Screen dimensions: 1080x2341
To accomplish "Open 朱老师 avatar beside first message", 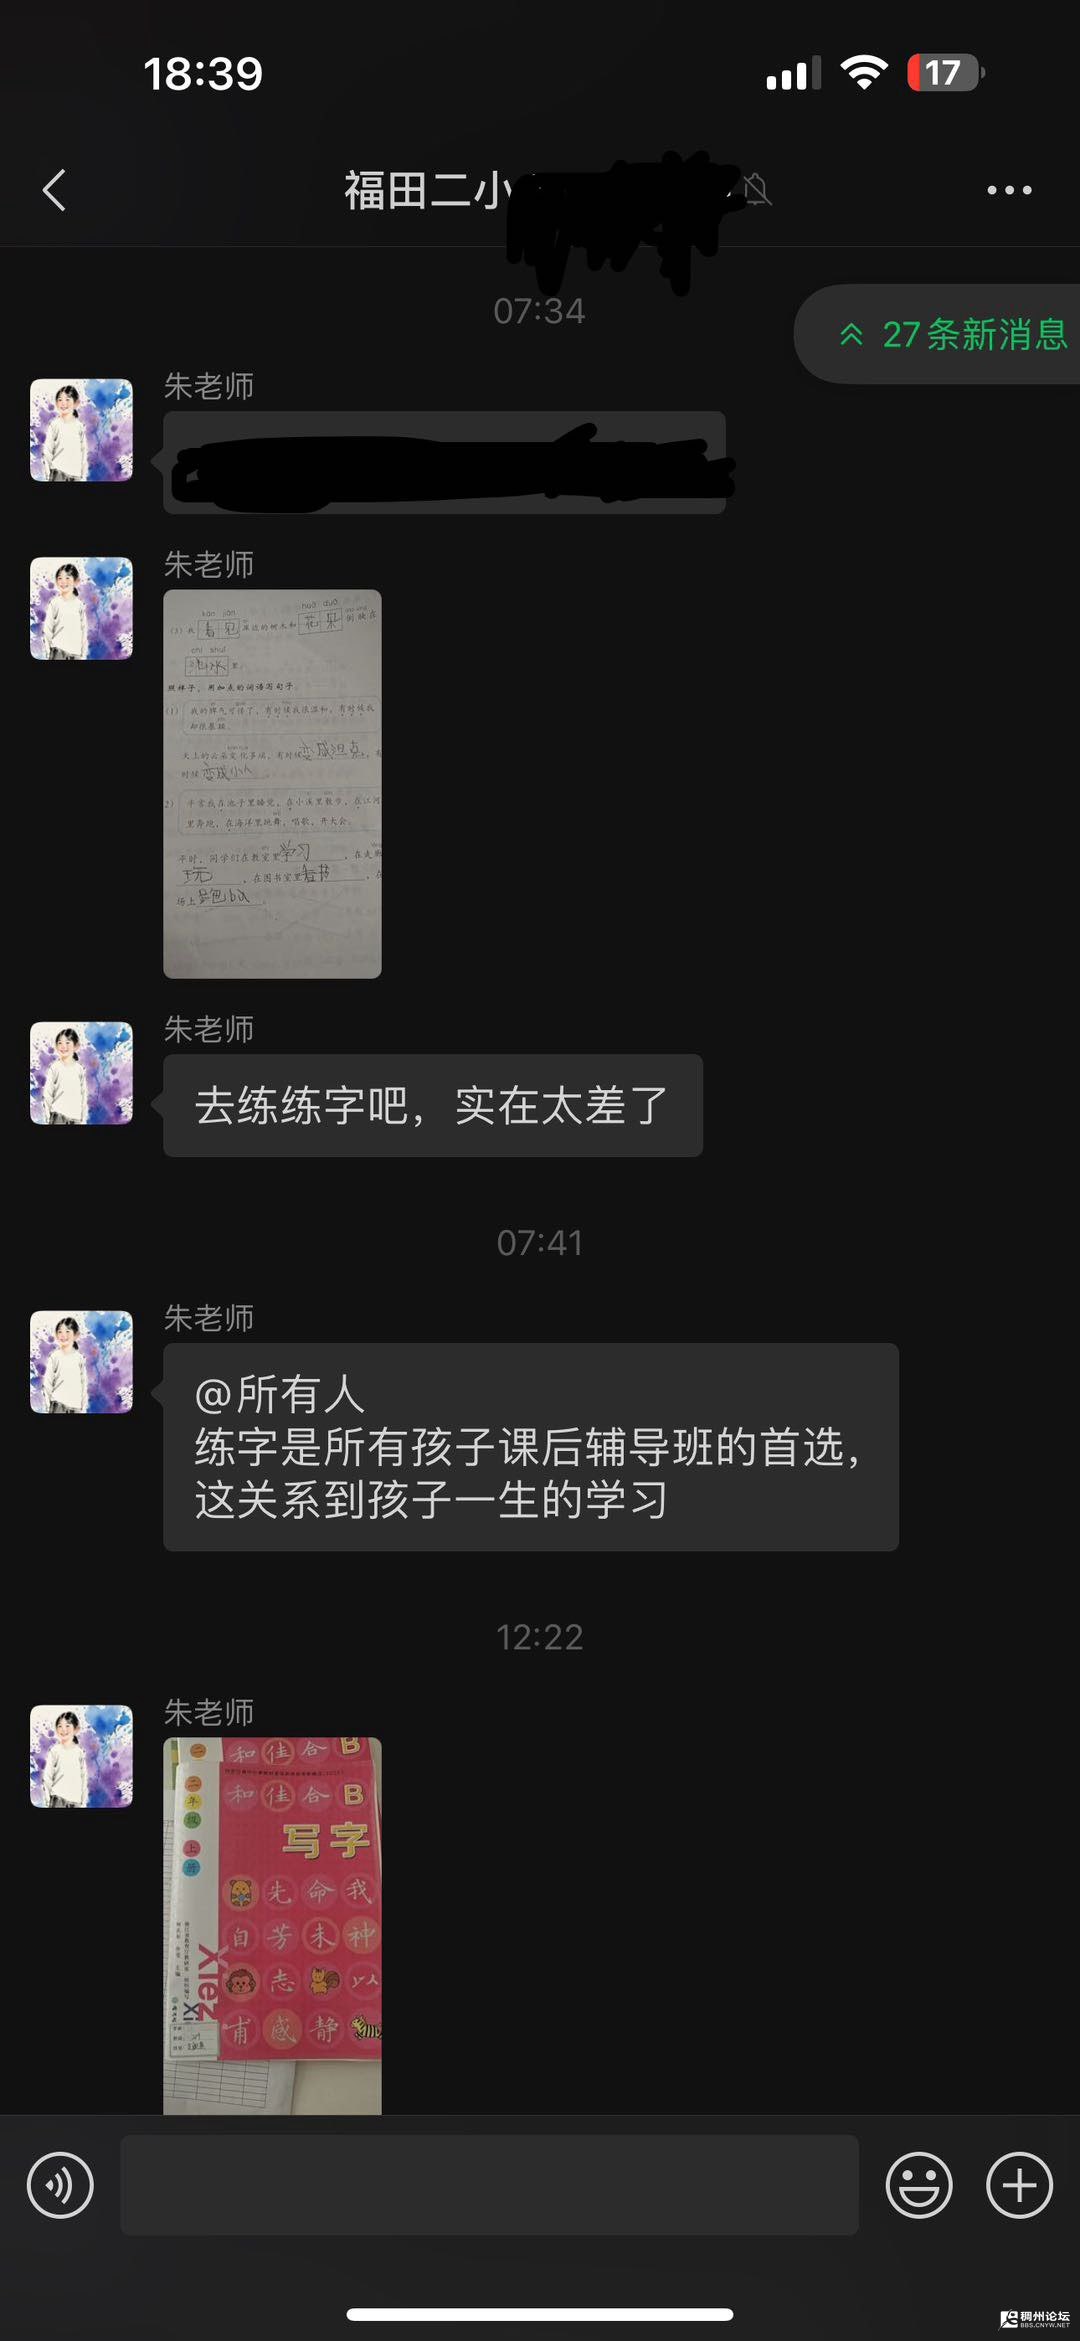I will 81,430.
